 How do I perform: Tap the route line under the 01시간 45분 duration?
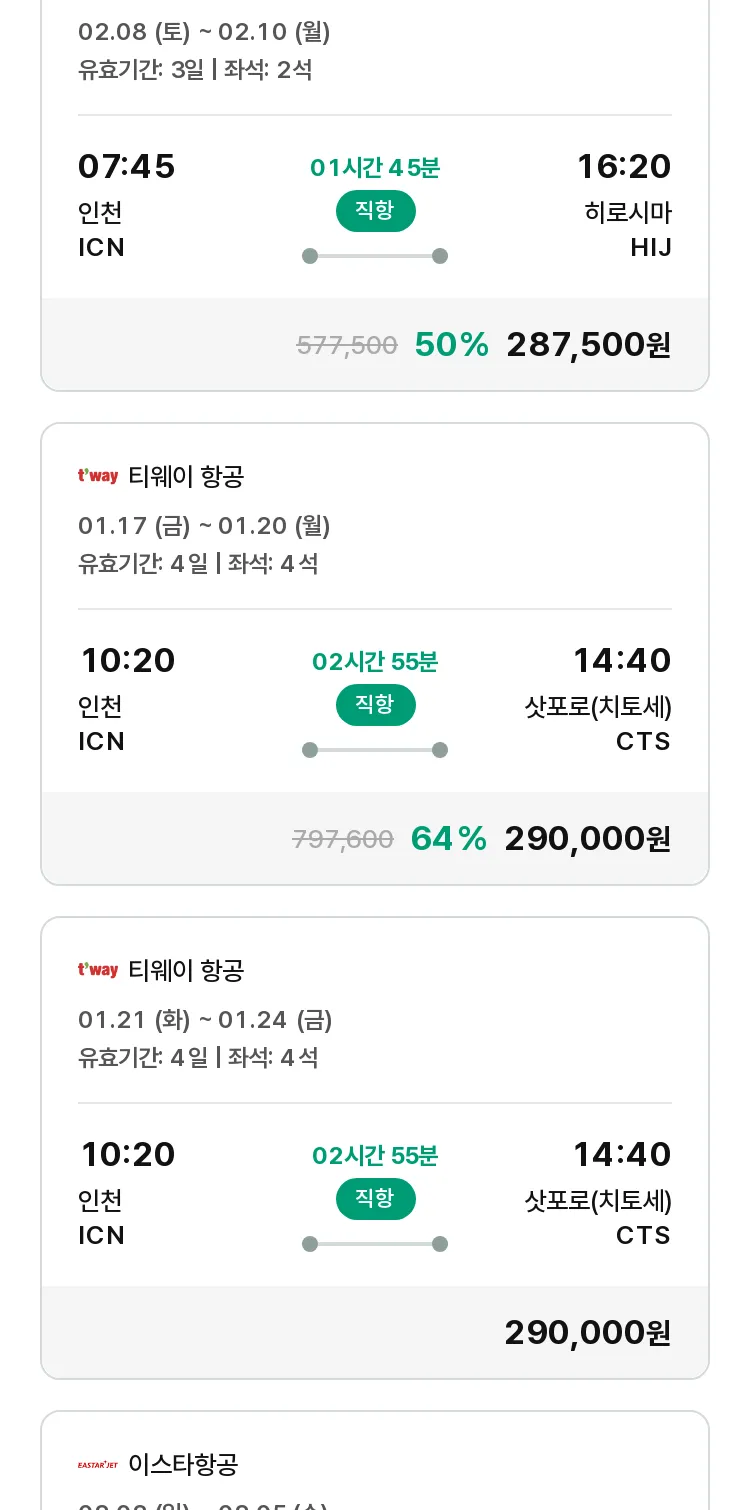(x=375, y=256)
